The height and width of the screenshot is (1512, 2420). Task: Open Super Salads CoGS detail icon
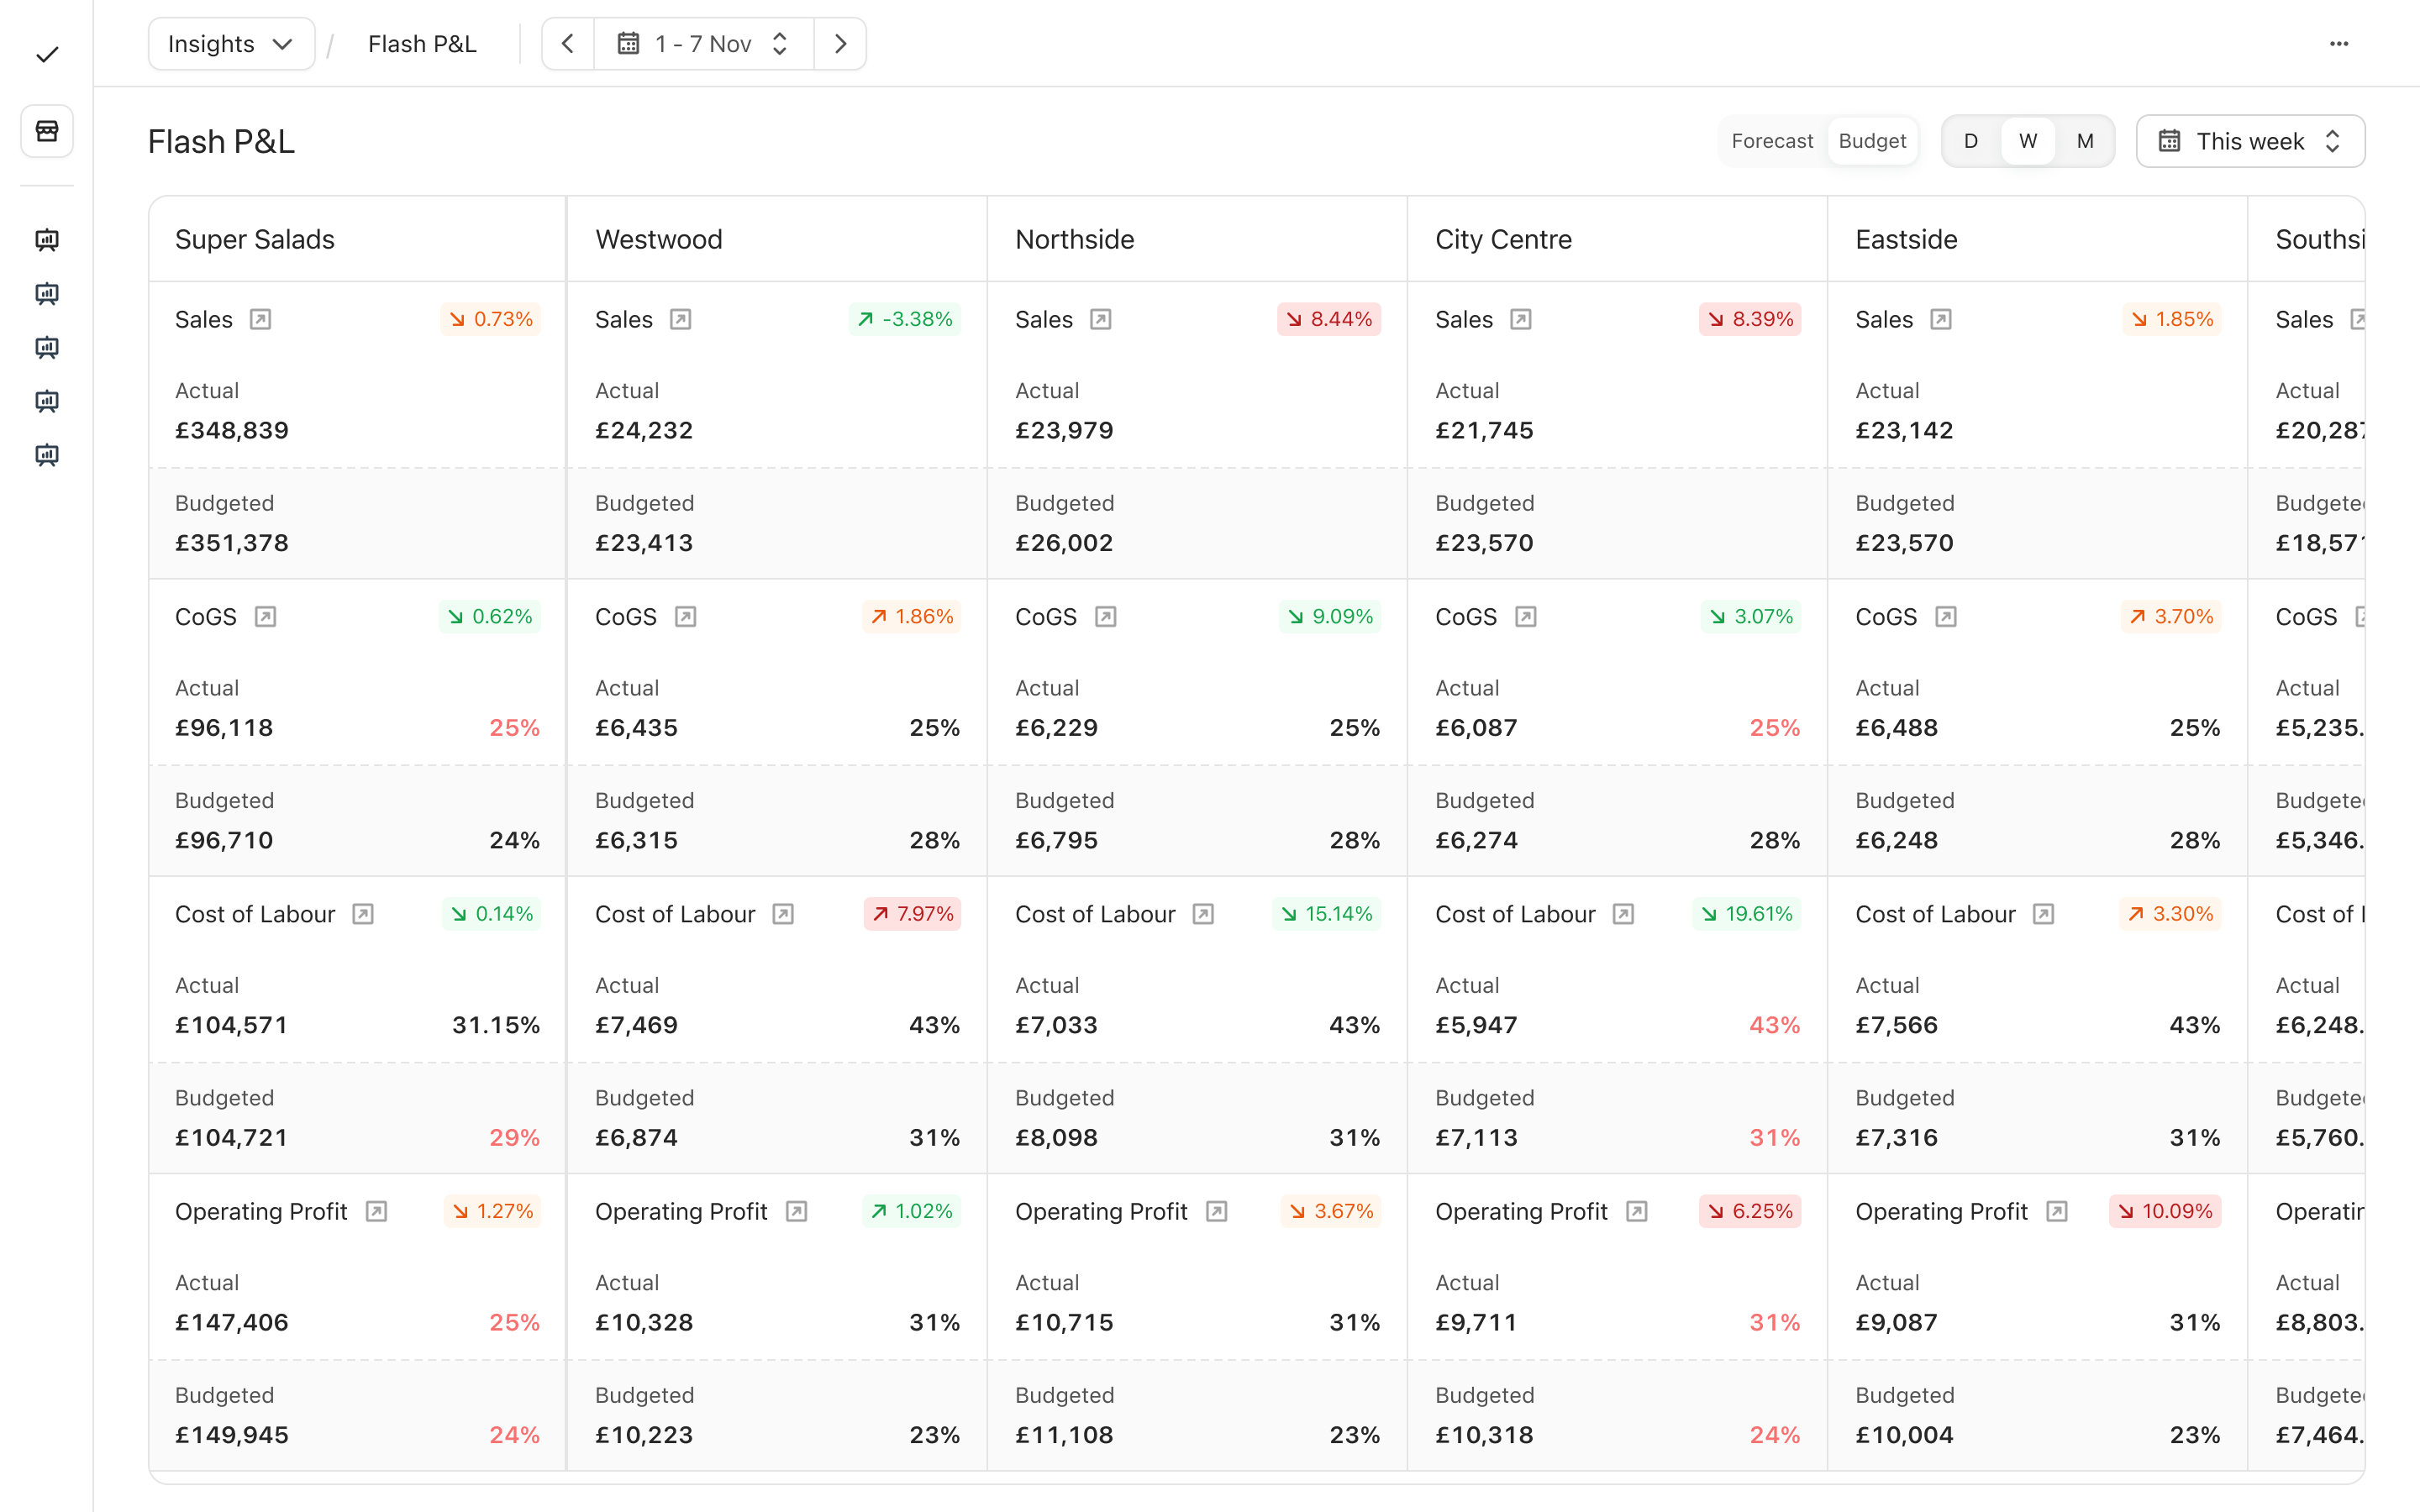point(265,616)
